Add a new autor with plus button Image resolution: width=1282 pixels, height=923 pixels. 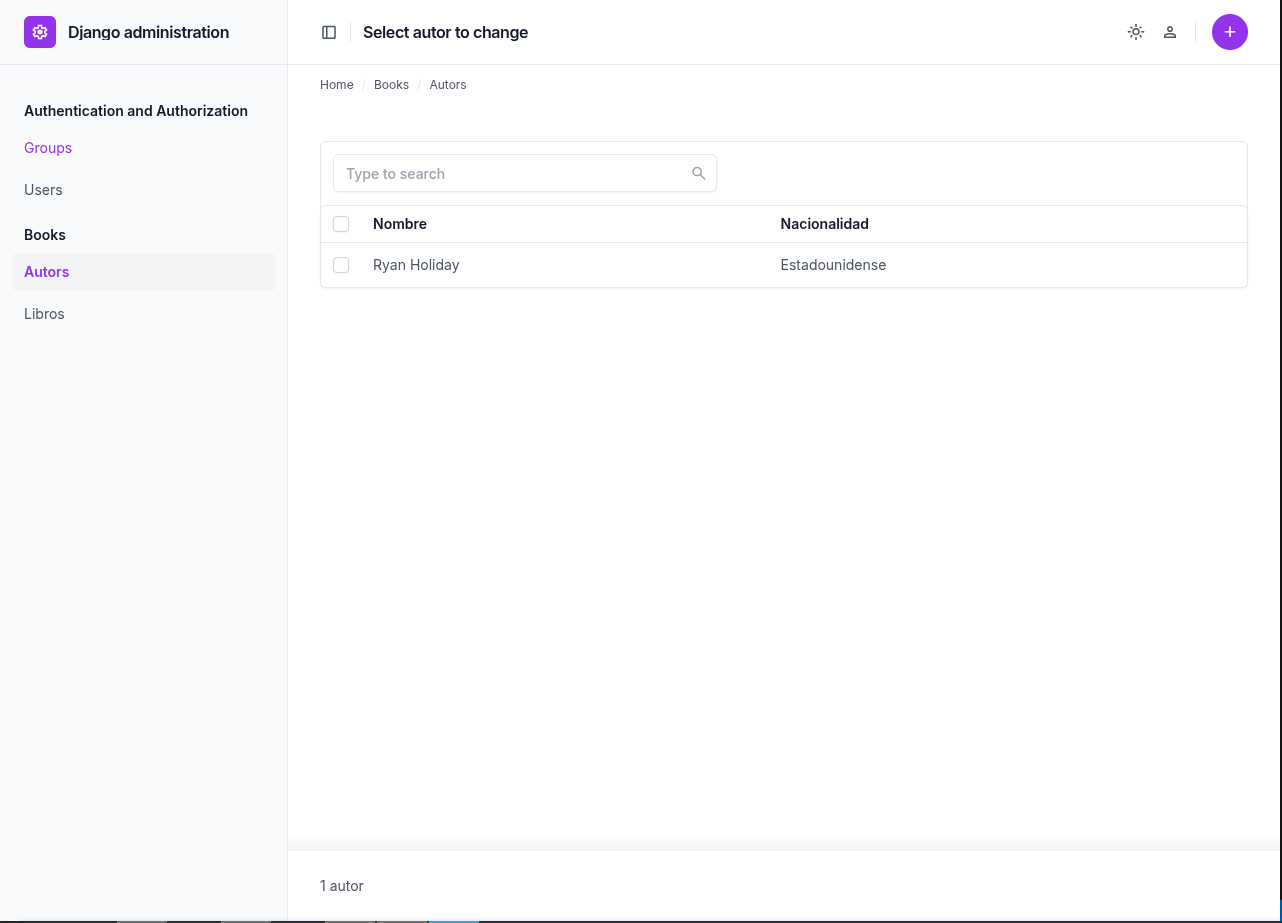click(x=1230, y=32)
